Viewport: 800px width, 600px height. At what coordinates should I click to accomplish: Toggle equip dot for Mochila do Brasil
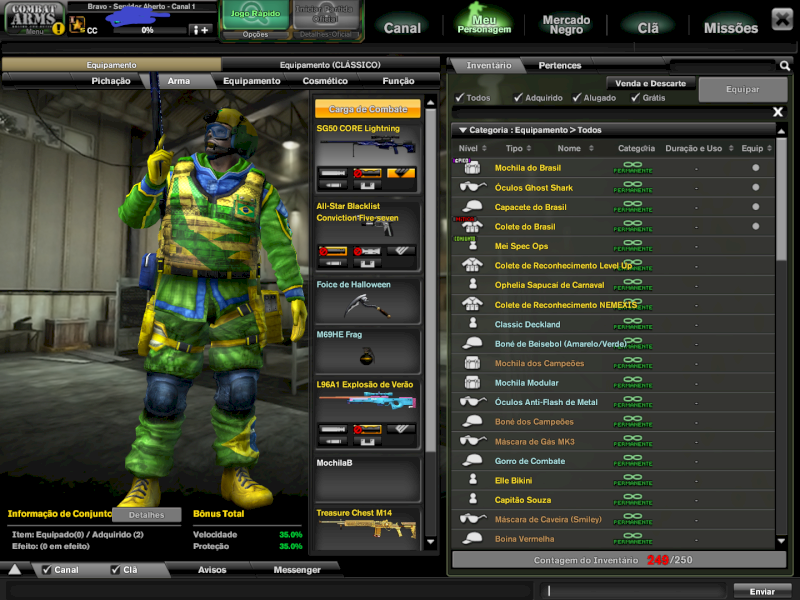pyautogui.click(x=756, y=168)
